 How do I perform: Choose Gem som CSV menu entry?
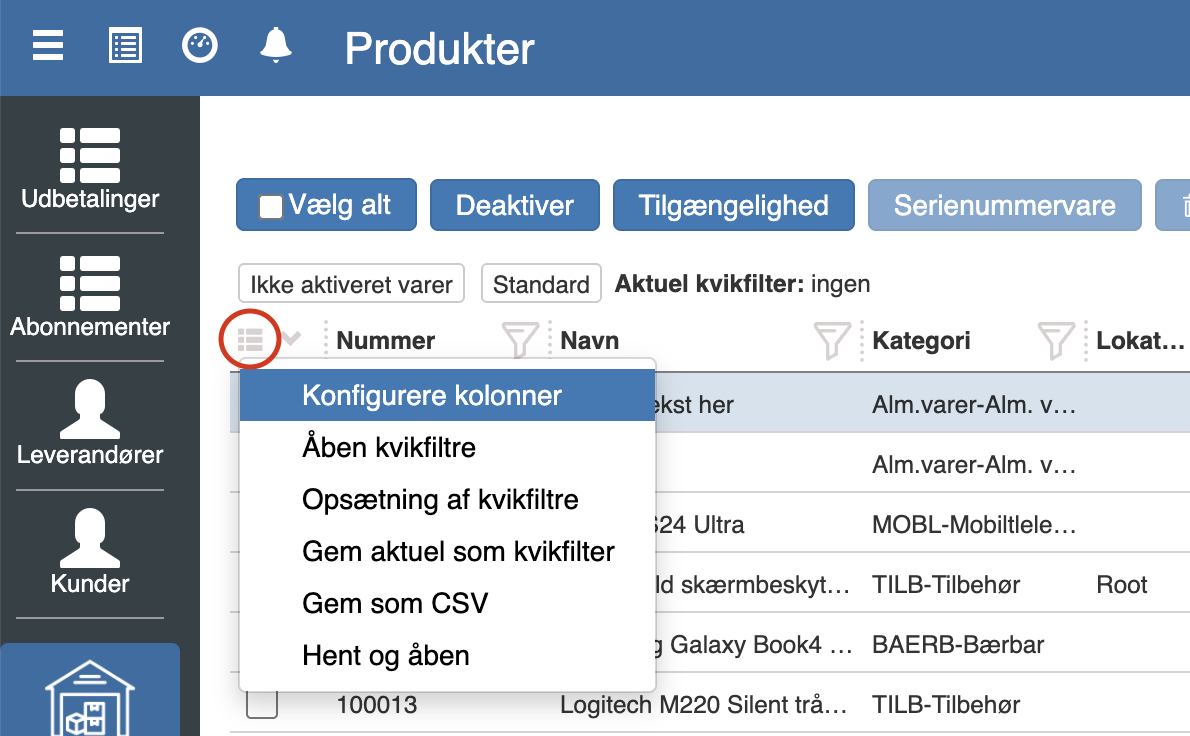[395, 604]
